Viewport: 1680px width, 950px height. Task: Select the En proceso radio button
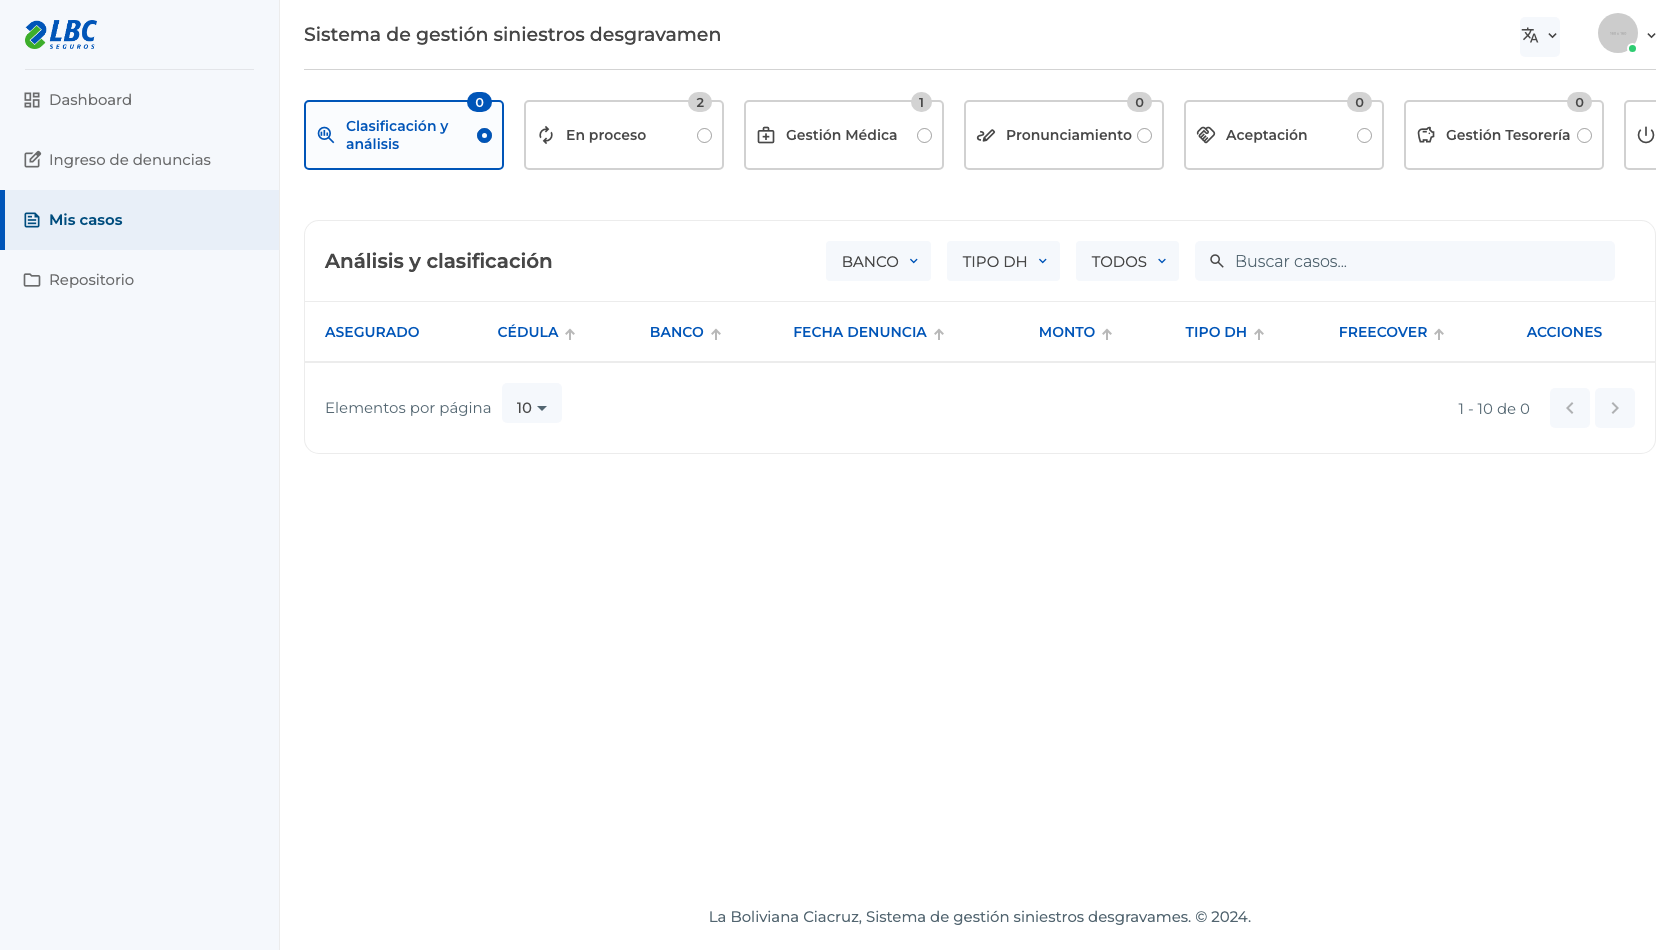click(704, 136)
